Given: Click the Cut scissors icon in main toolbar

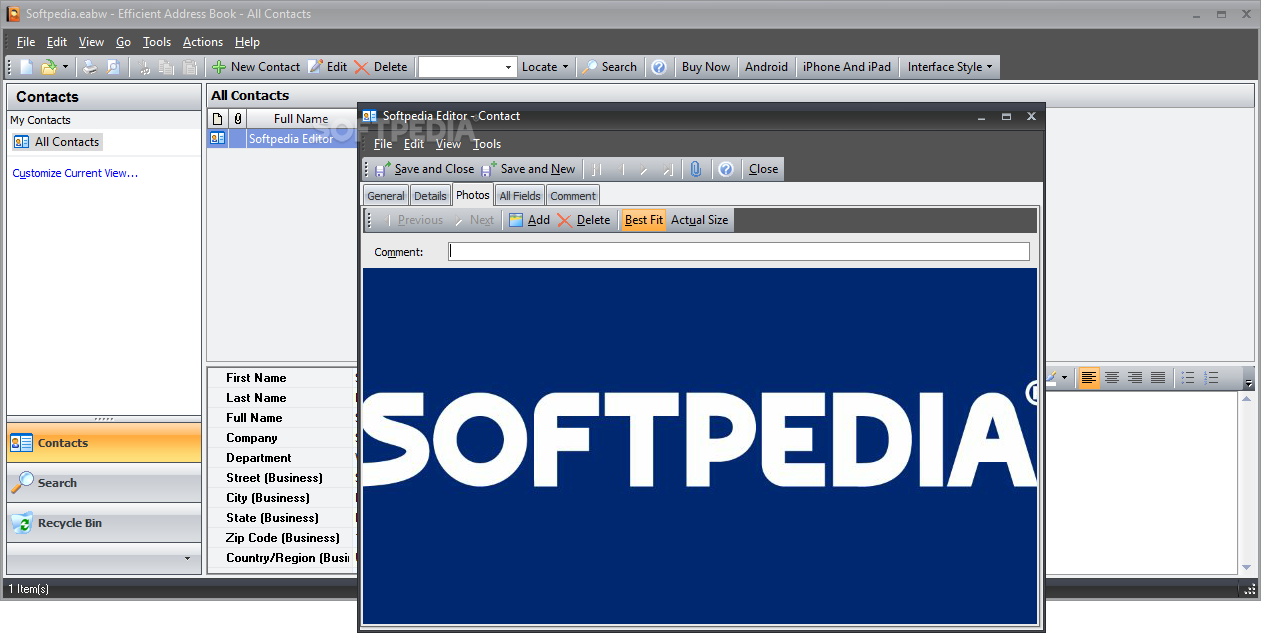Looking at the screenshot, I should point(145,67).
